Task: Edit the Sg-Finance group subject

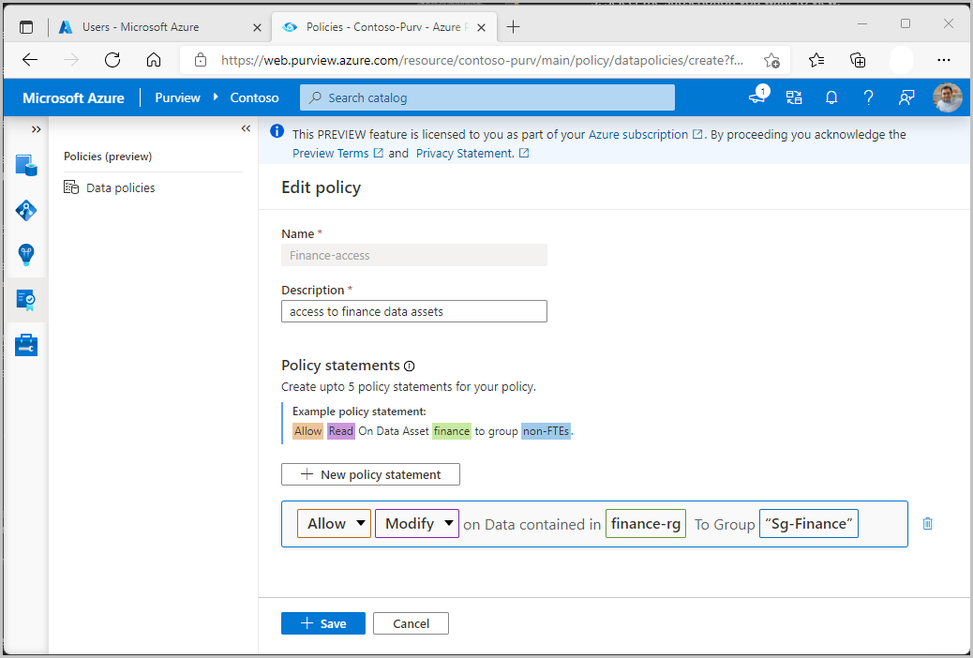Action: pos(809,524)
